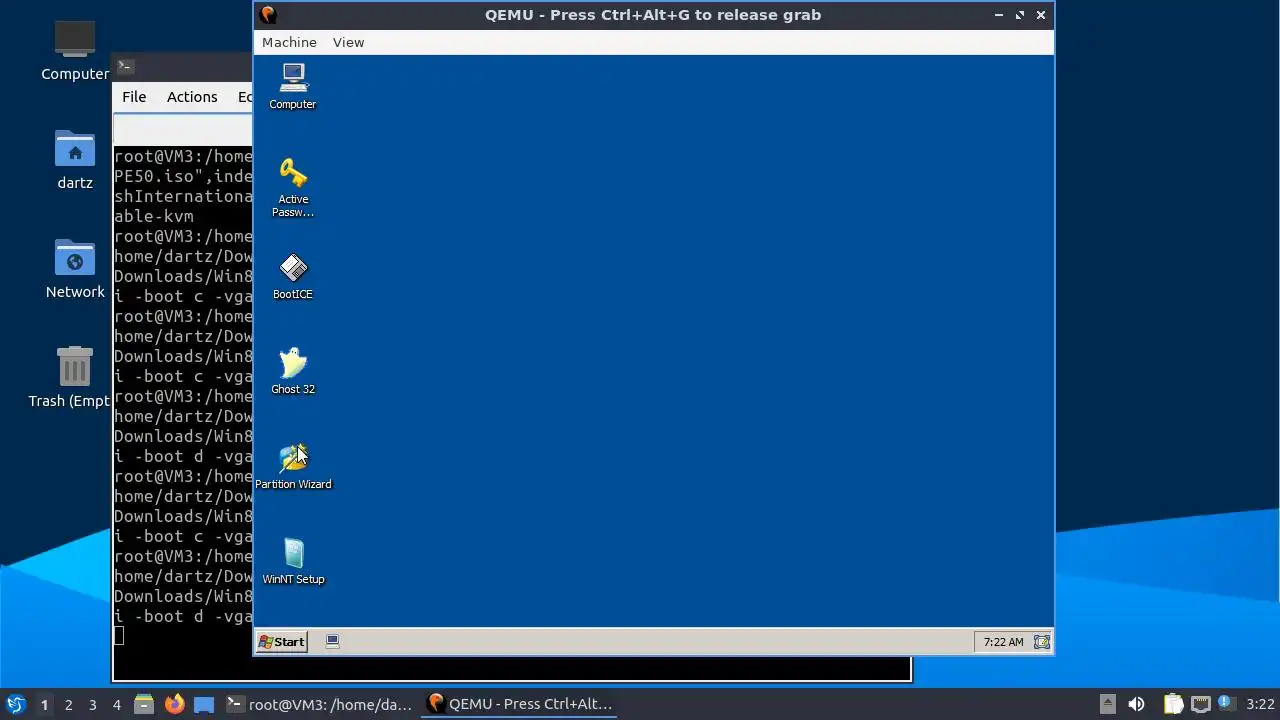
Task: Open the Actions menu in terminal window
Action: click(192, 97)
